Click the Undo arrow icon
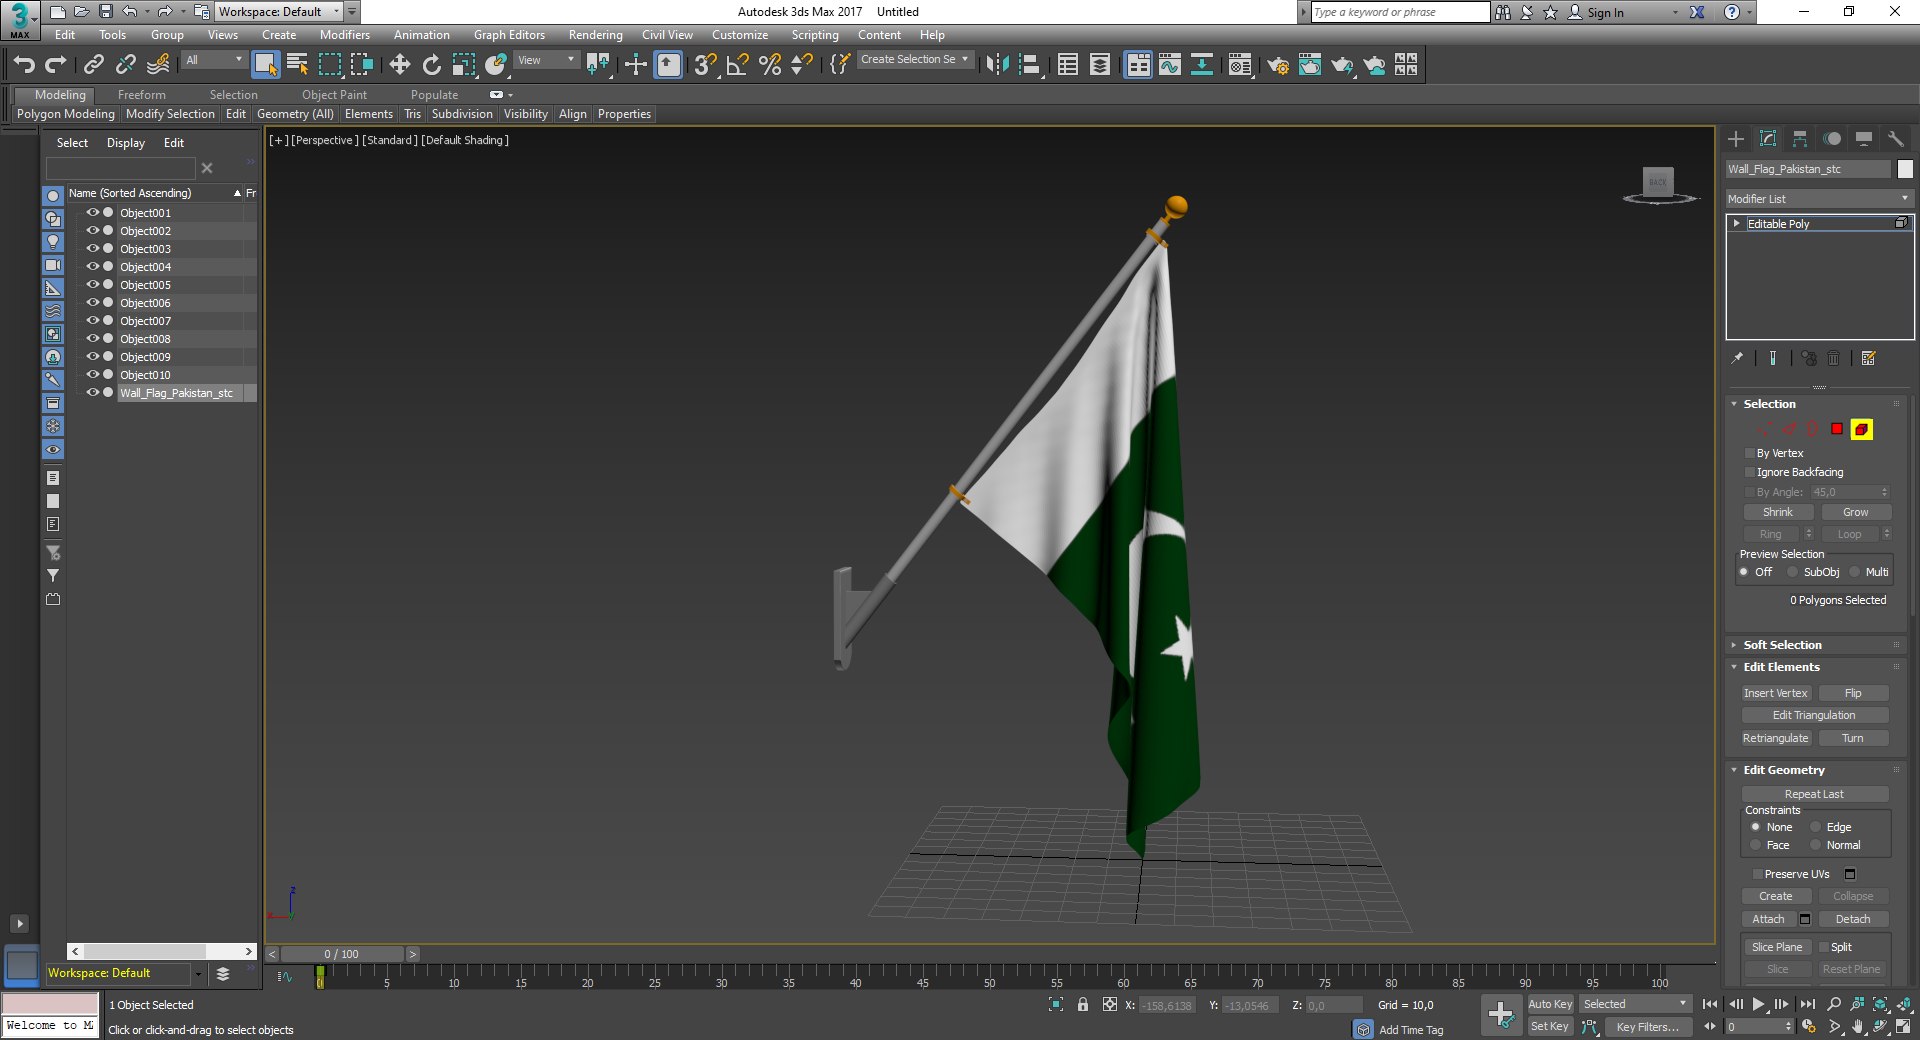 coord(24,65)
